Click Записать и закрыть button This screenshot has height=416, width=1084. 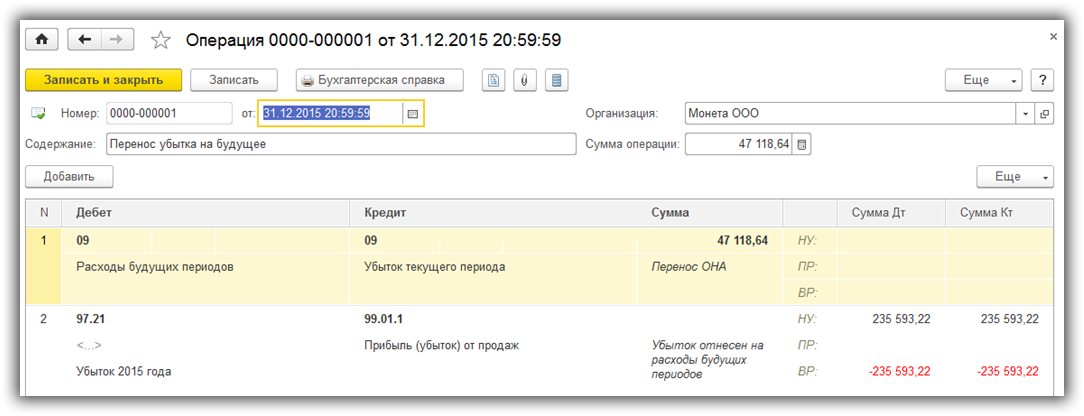103,80
